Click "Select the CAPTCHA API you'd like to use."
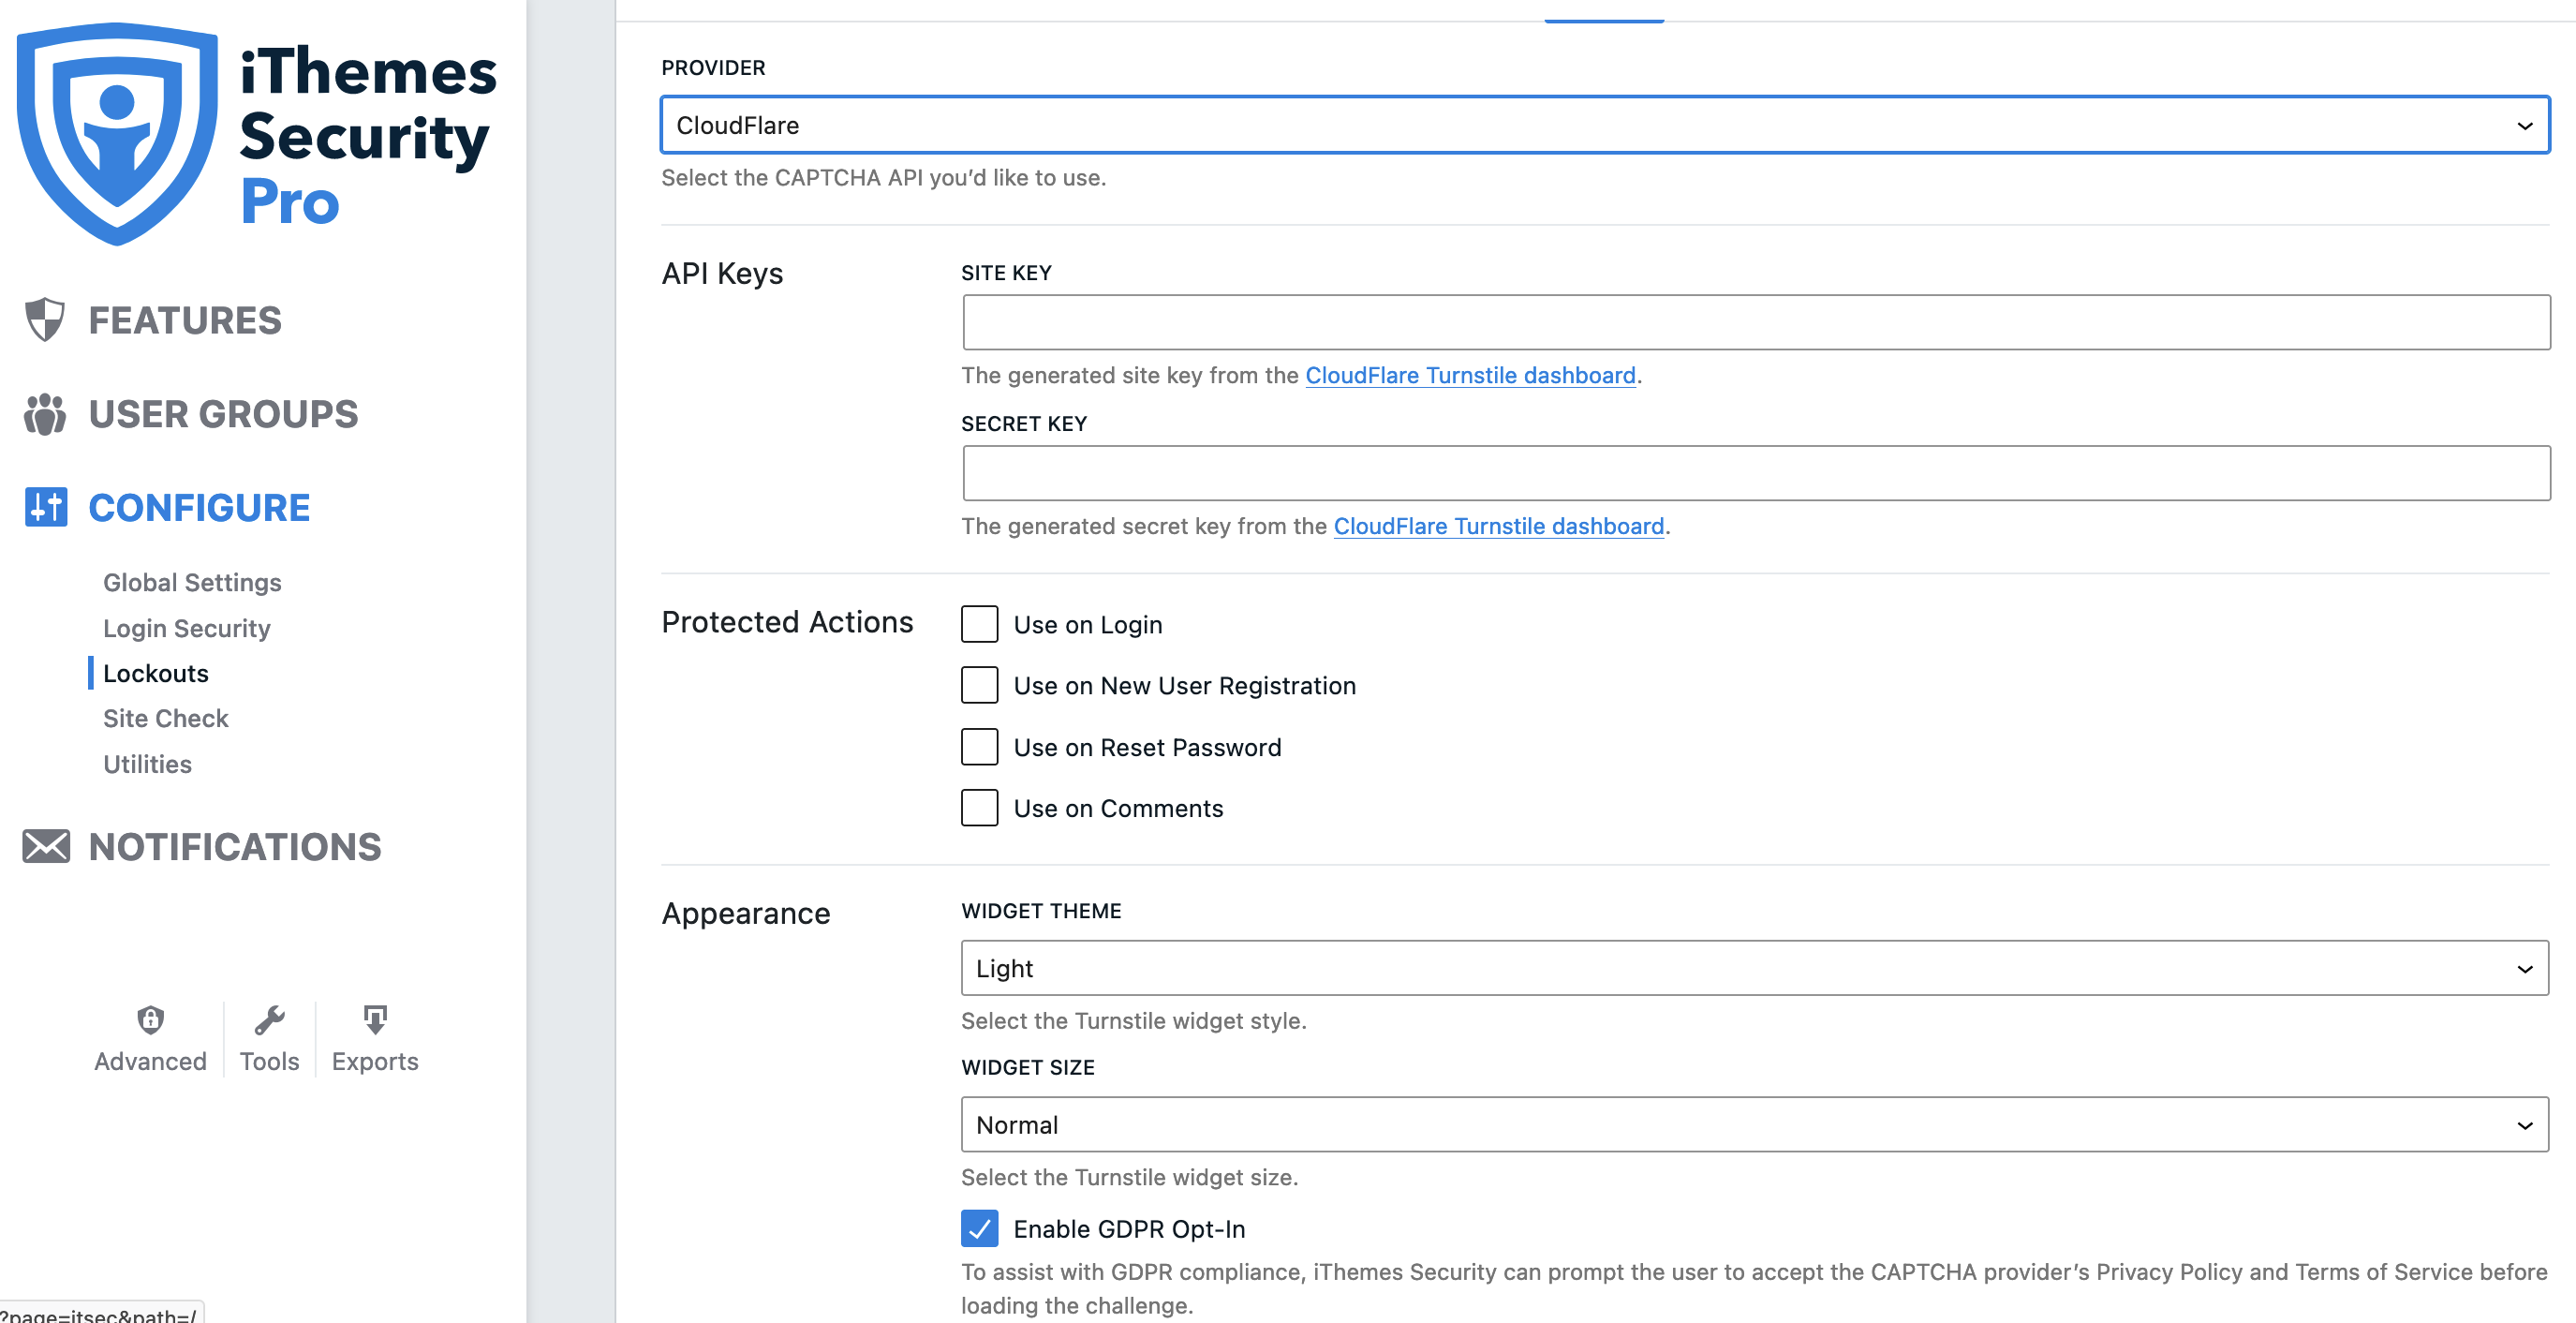This screenshot has height=1323, width=2576. pyautogui.click(x=883, y=177)
